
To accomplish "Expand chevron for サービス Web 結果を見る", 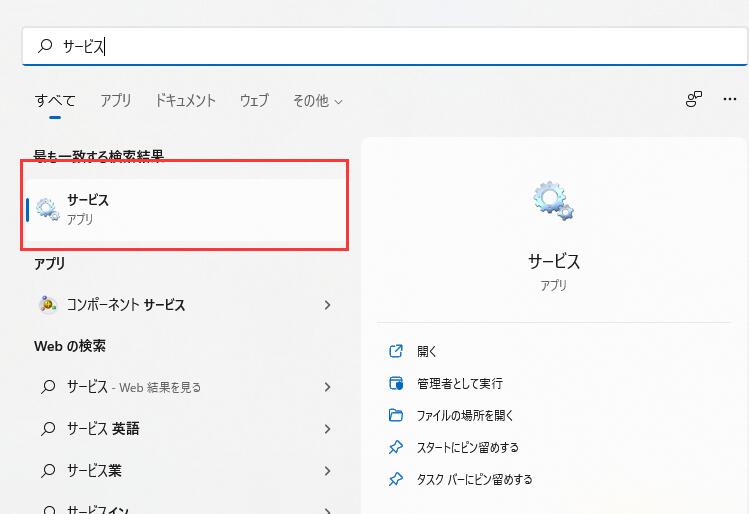I will [327, 387].
